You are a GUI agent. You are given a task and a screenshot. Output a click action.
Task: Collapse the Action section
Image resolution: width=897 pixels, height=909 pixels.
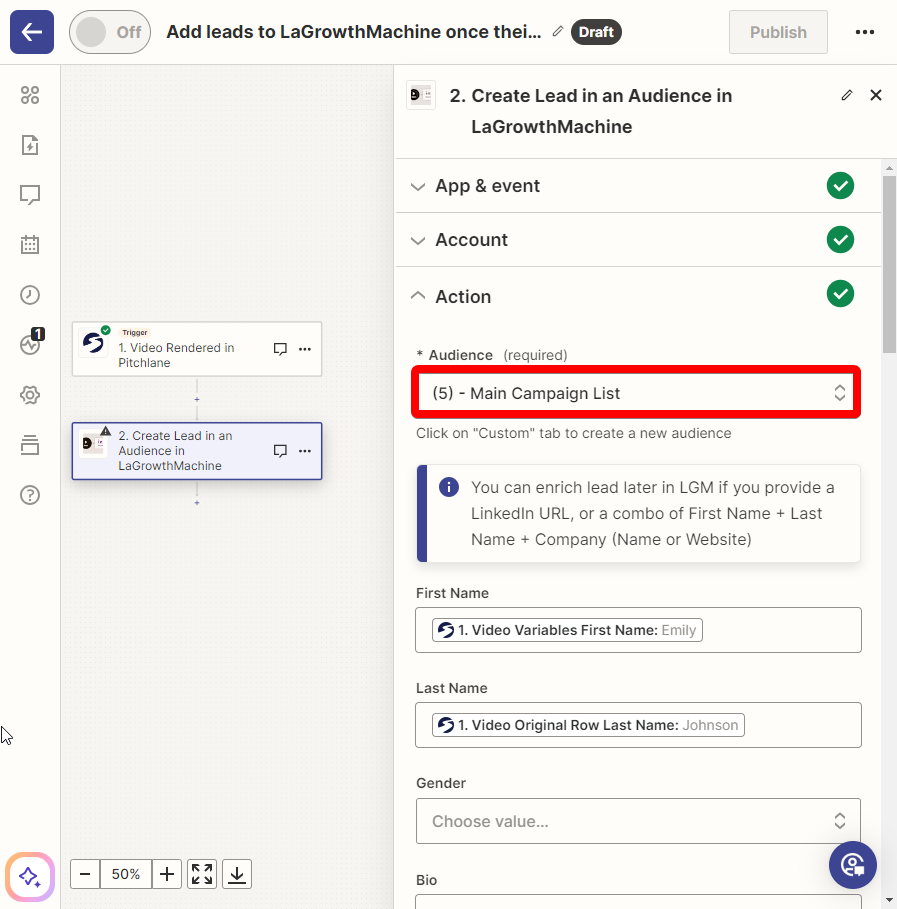(x=638, y=296)
